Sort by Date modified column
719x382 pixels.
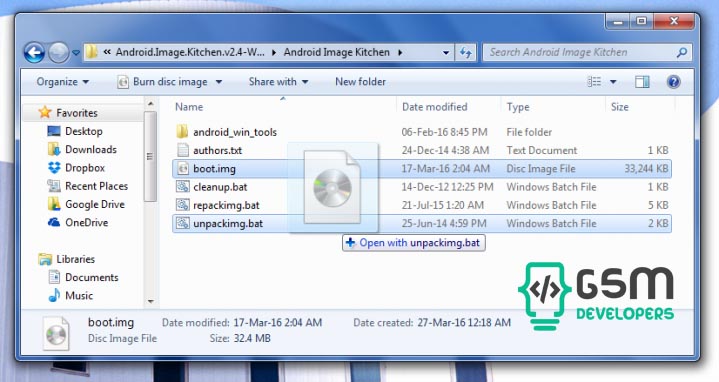[435, 107]
